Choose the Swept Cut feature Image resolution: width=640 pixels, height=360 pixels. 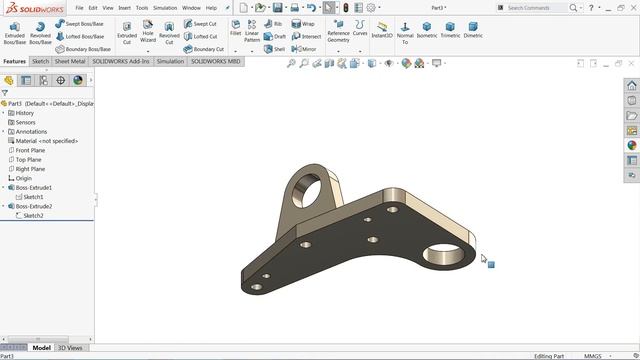pyautogui.click(x=200, y=24)
